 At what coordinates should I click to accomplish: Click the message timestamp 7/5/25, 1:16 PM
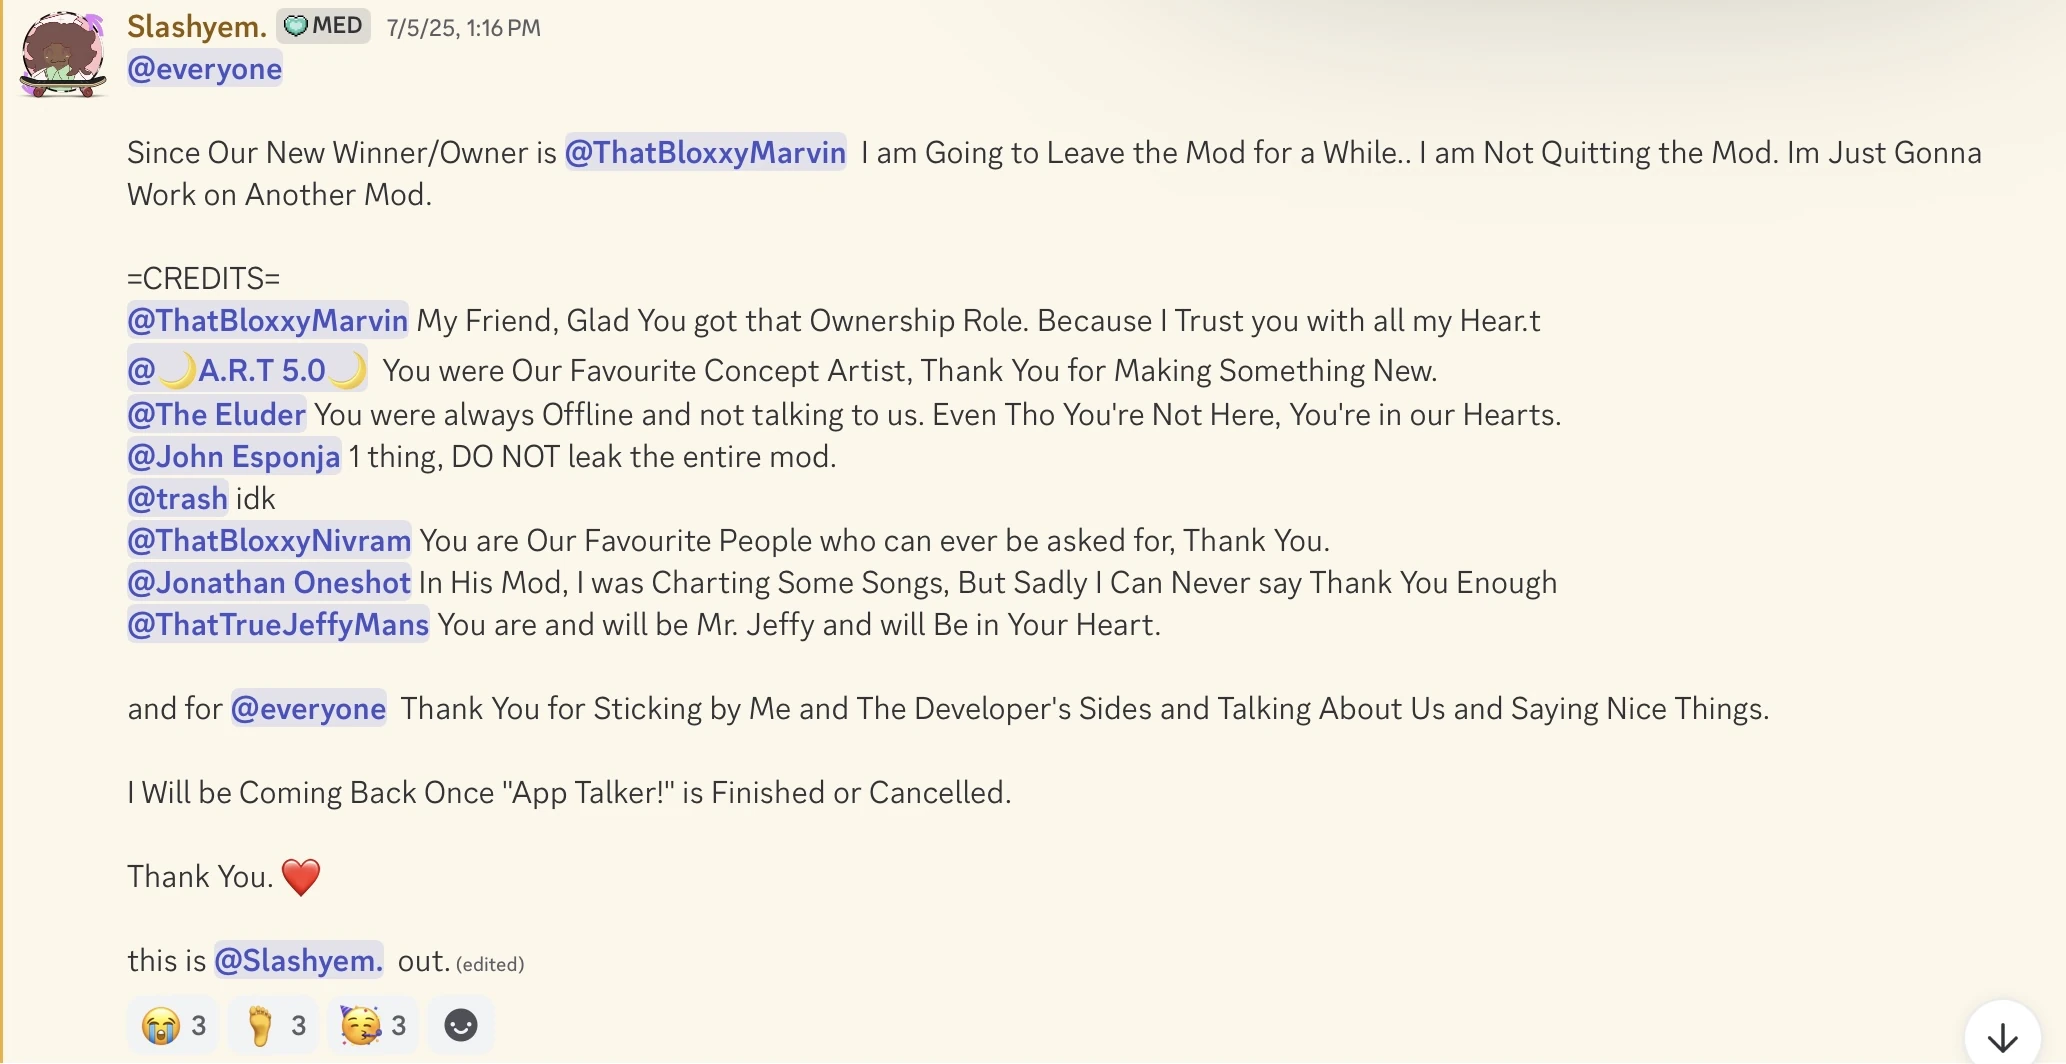point(463,28)
